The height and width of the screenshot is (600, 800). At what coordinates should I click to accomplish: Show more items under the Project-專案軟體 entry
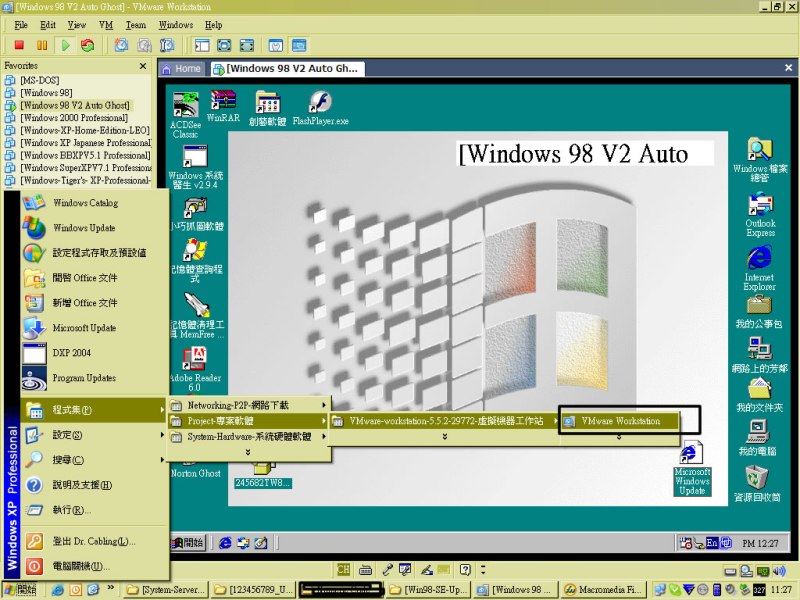click(248, 452)
